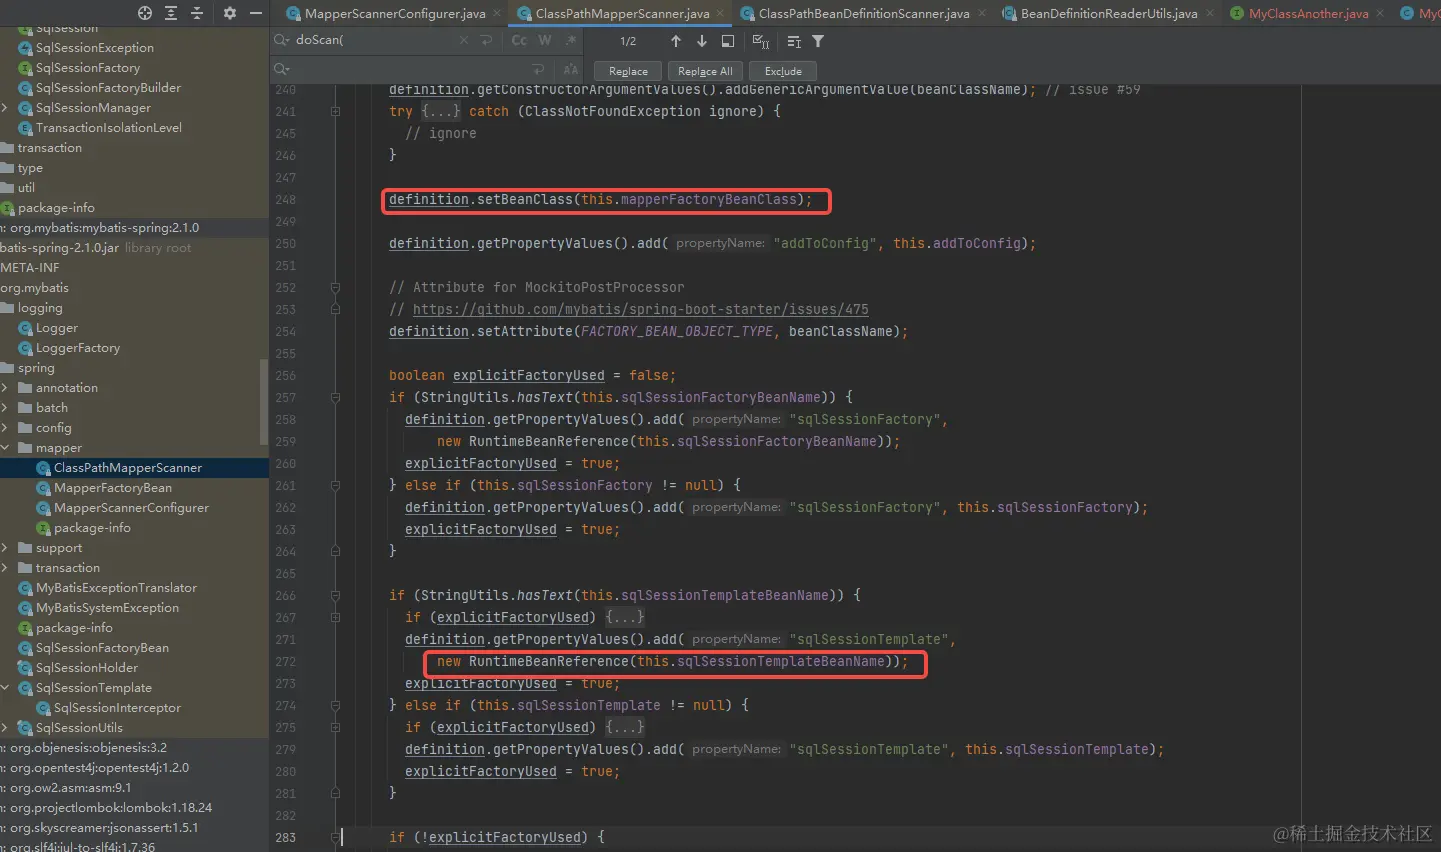
Task: Toggle code fold marker at line 241
Action: (335, 111)
